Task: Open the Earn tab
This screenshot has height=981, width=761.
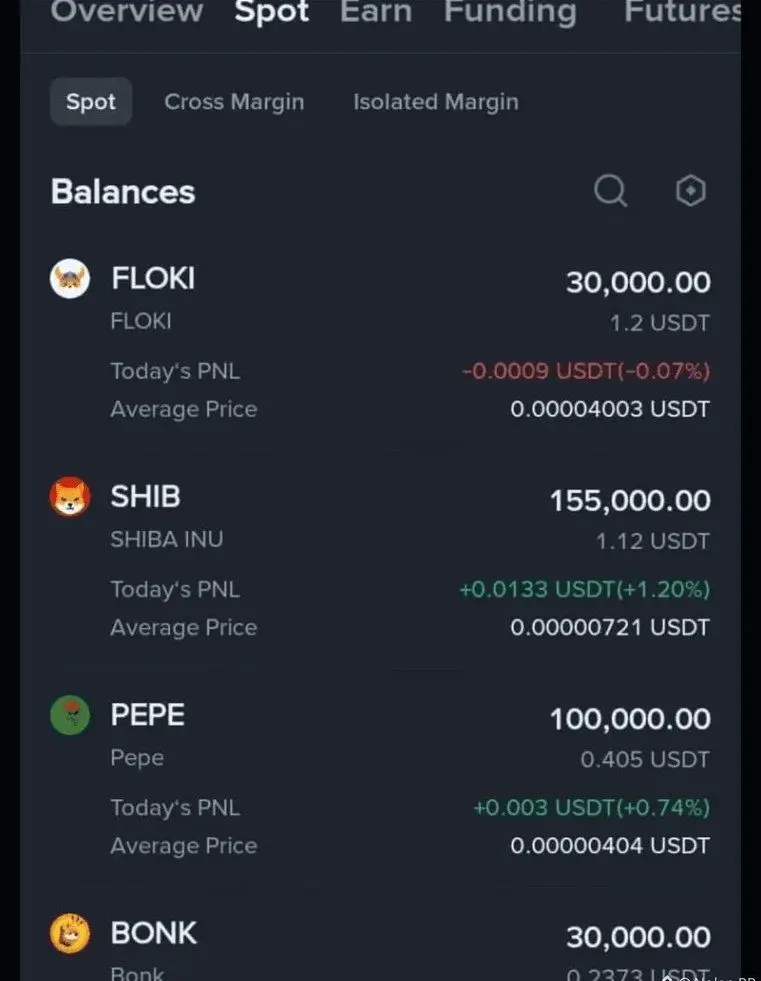Action: pyautogui.click(x=375, y=12)
